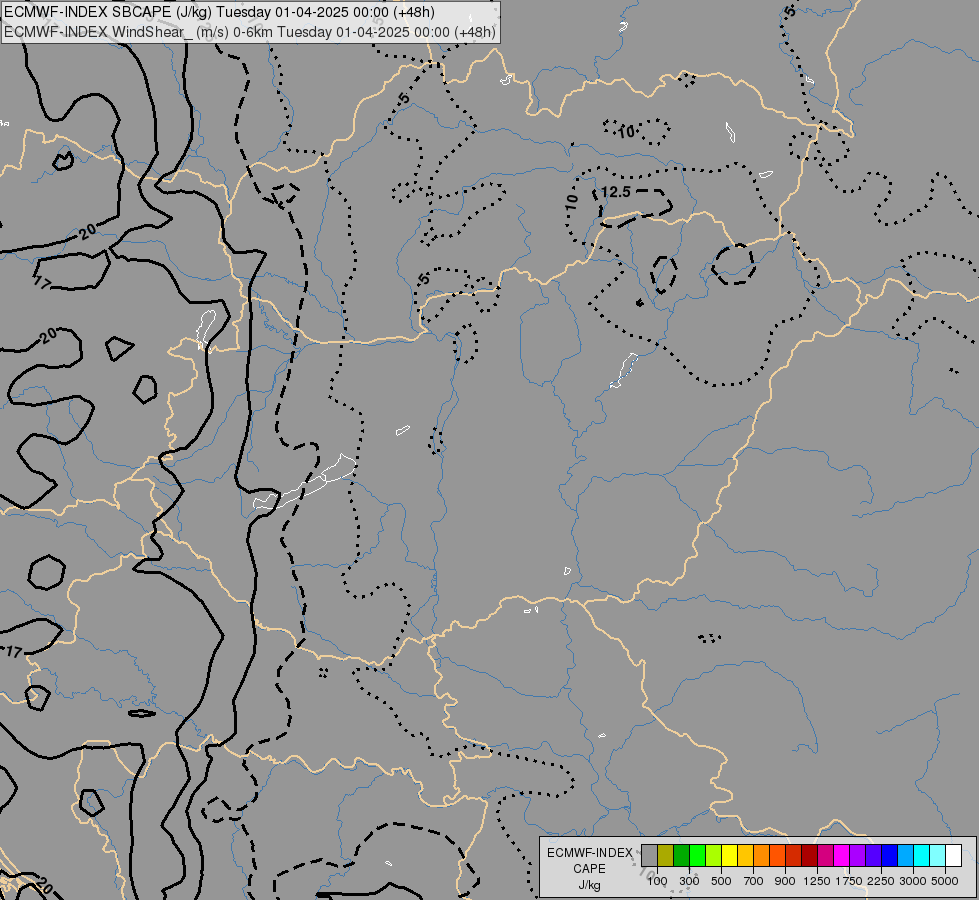Click the J/kg unit label in the legend
979x900 pixels.
click(589, 886)
